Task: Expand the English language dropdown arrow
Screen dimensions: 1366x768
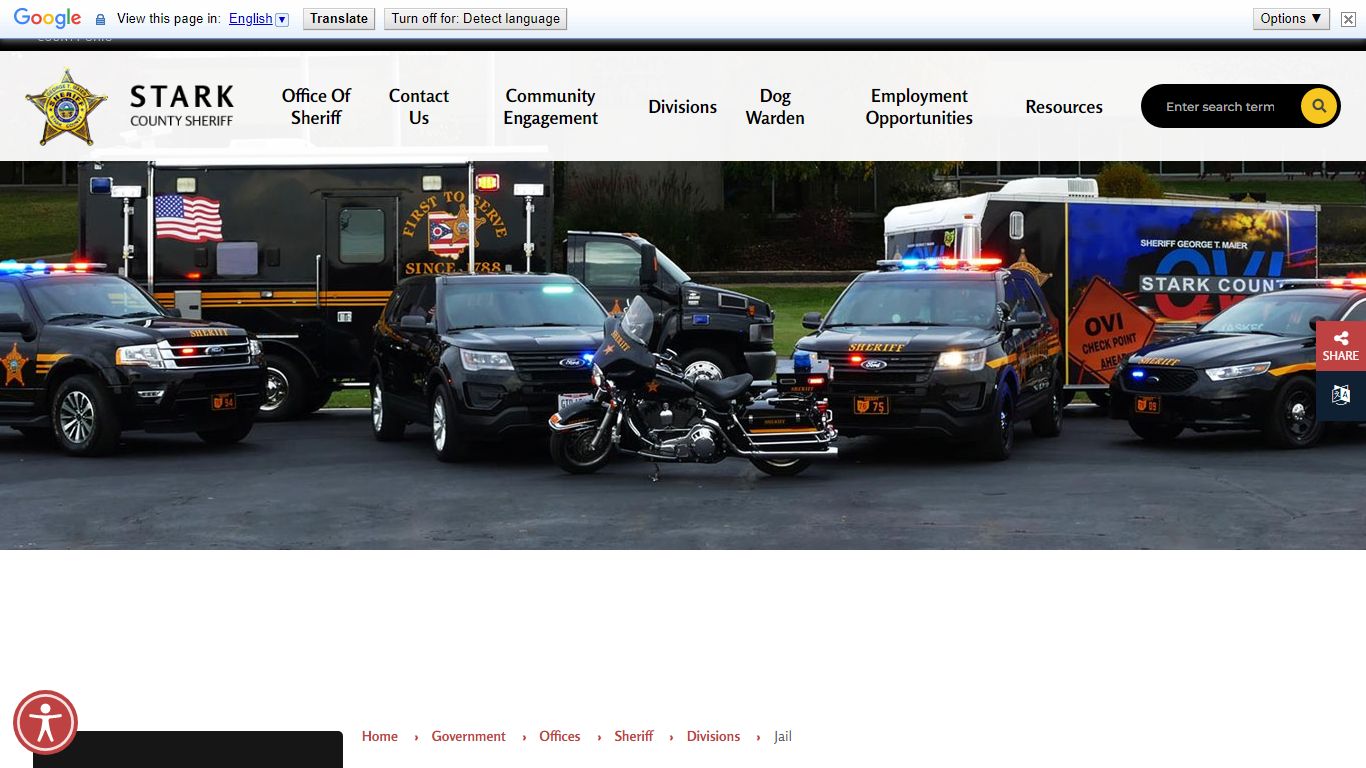Action: tap(282, 19)
